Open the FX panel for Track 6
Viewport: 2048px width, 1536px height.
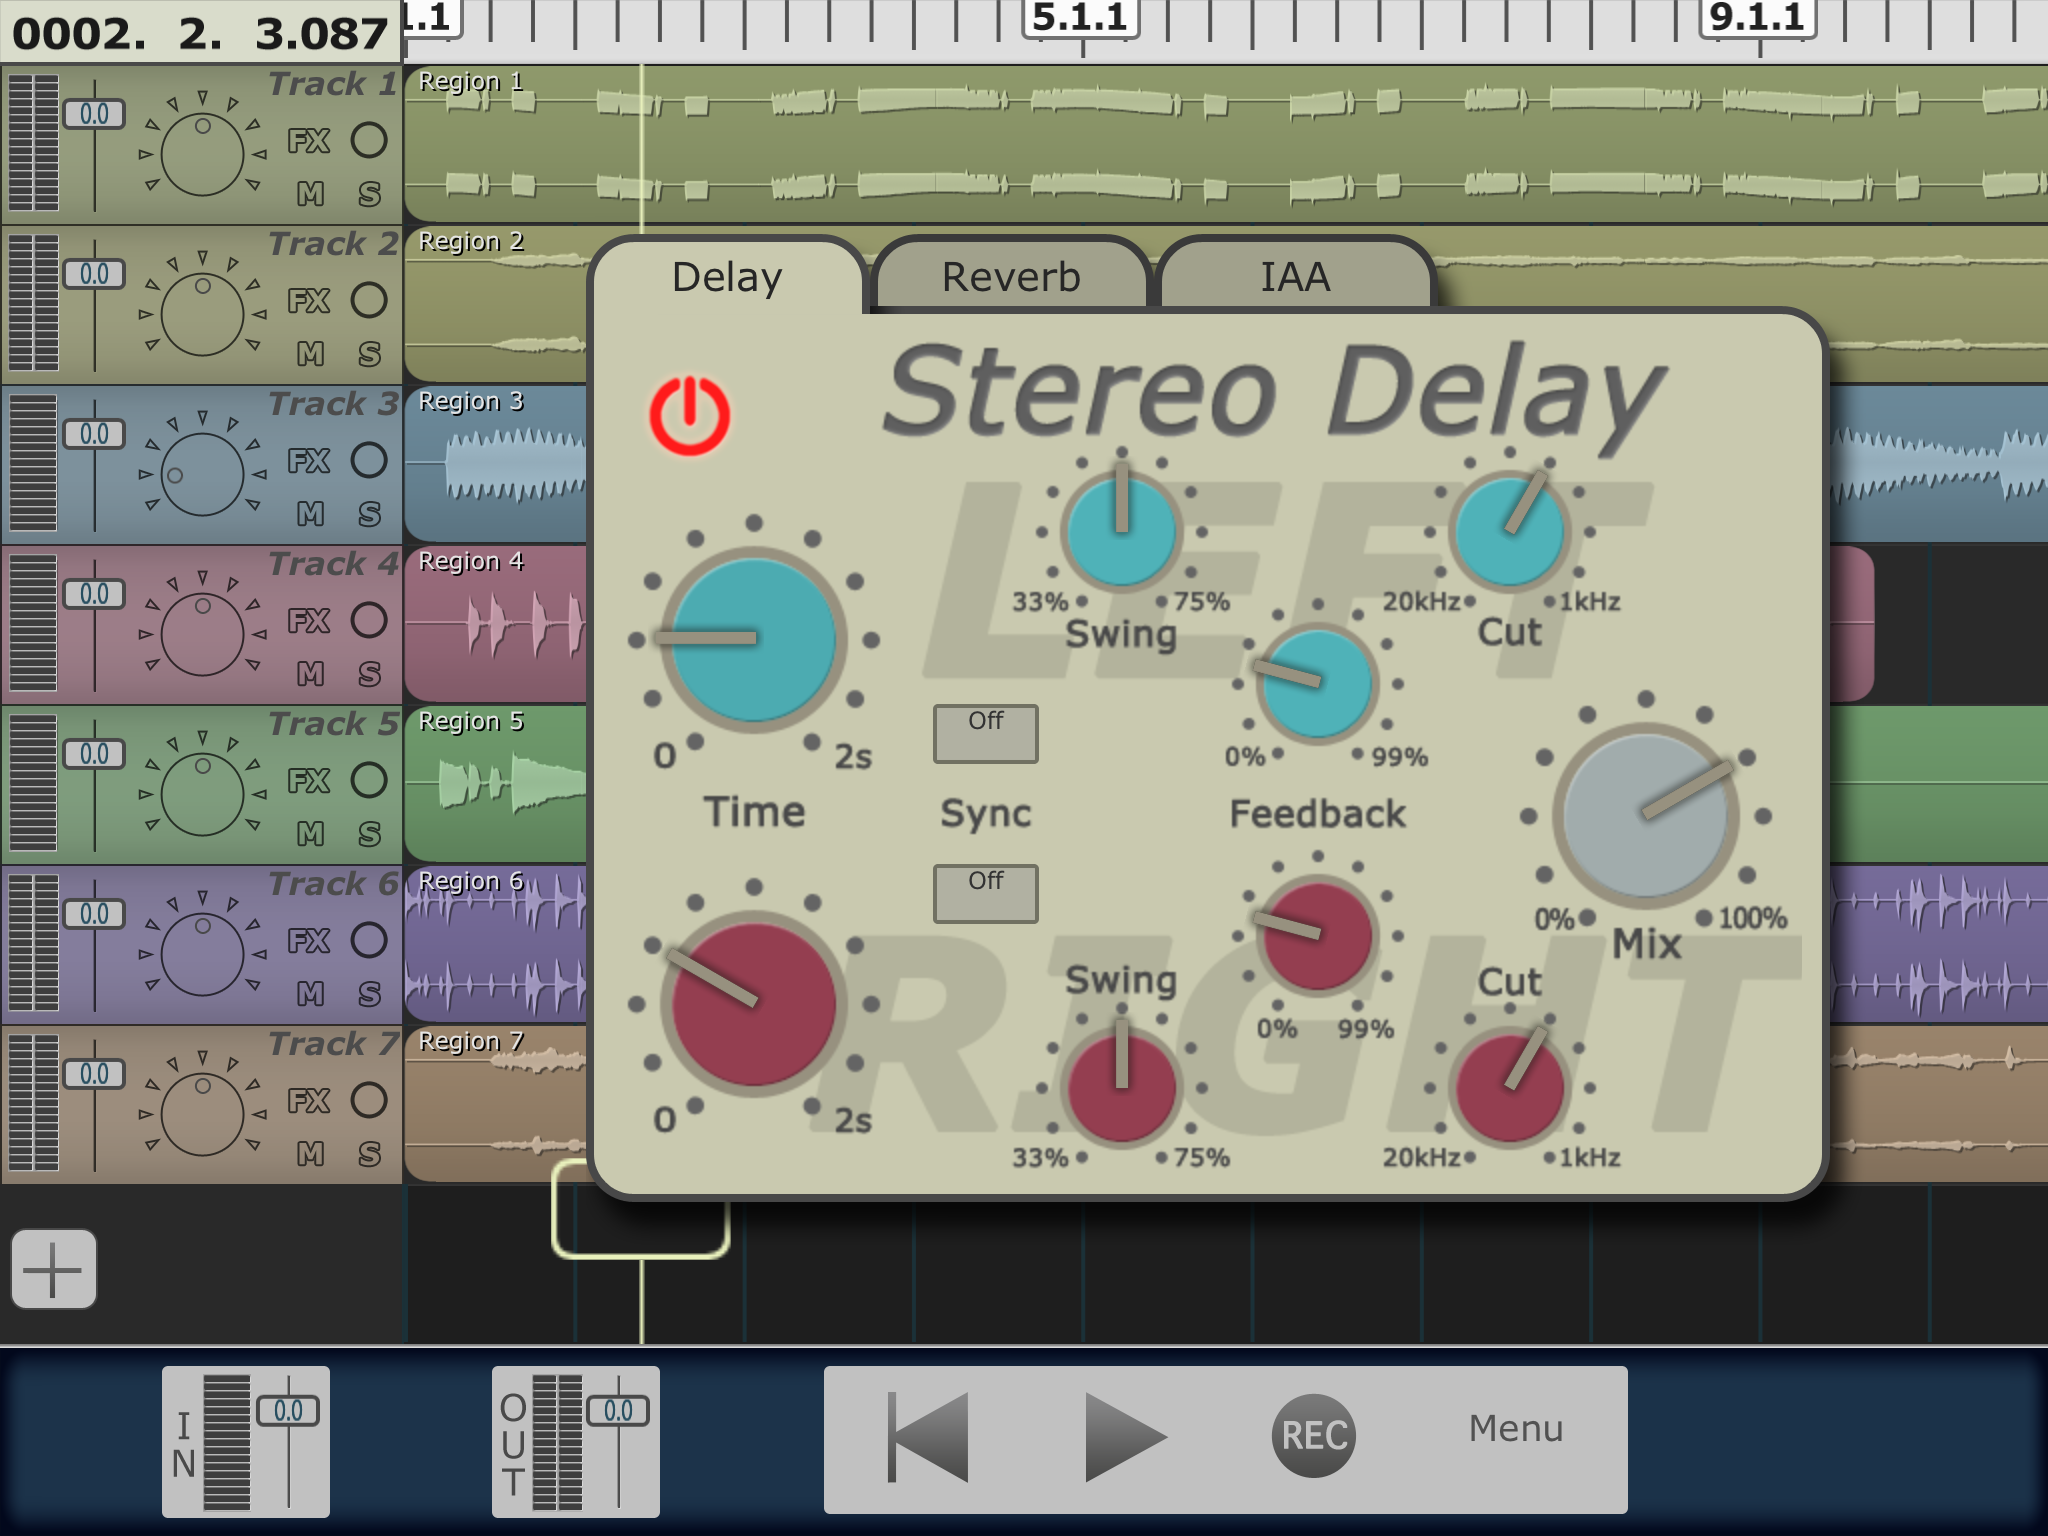(x=309, y=941)
